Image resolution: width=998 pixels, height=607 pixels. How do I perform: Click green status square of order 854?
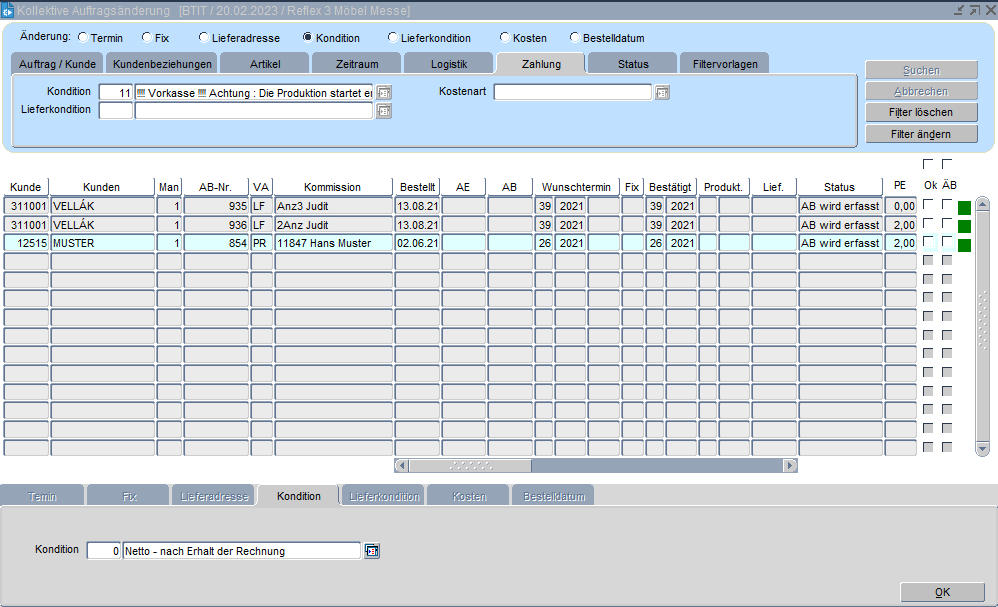pos(964,245)
